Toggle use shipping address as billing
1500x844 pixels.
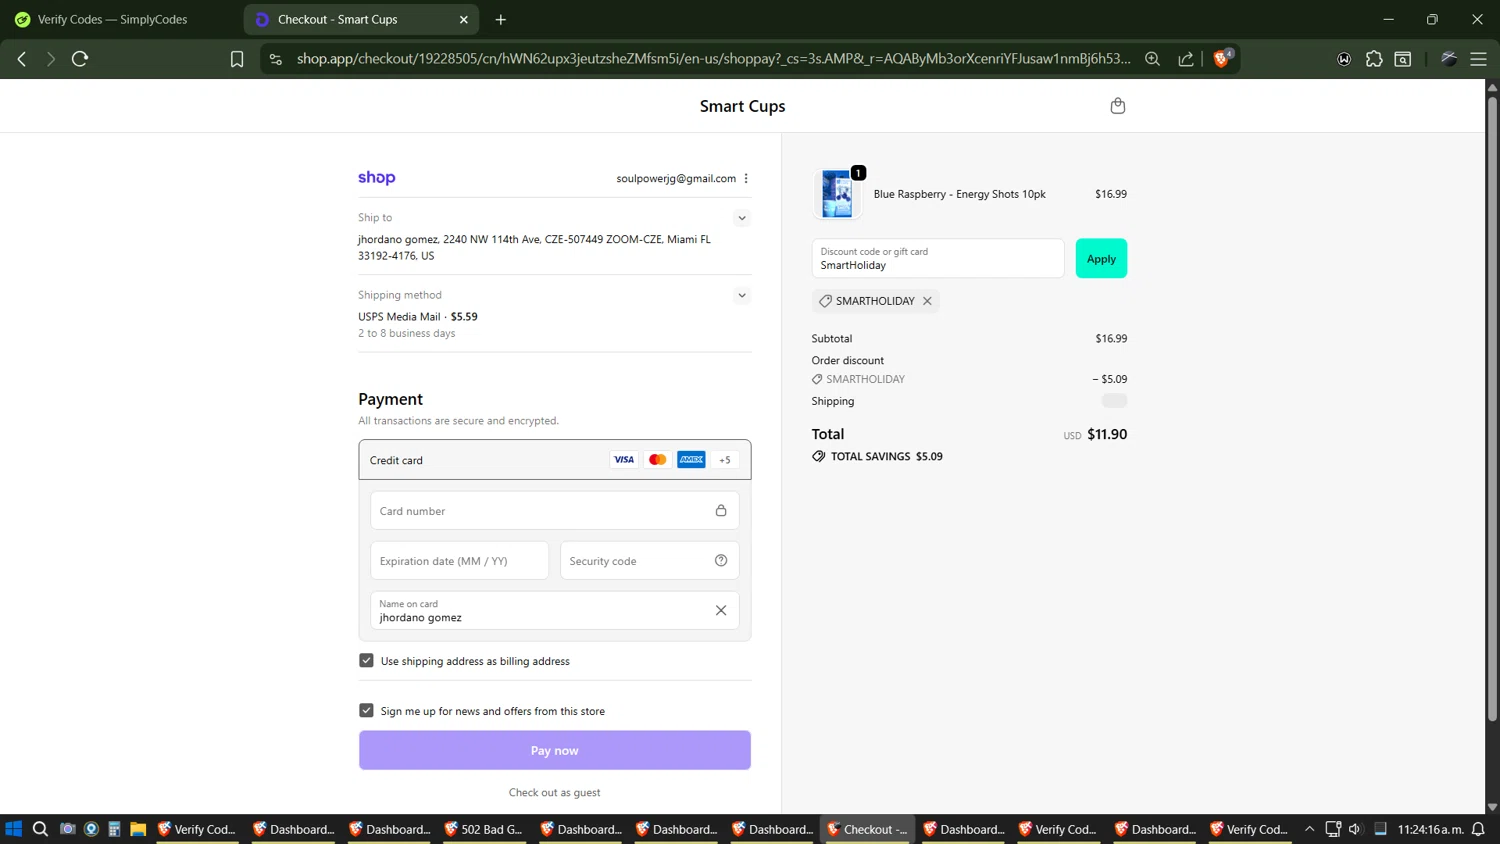point(366,661)
